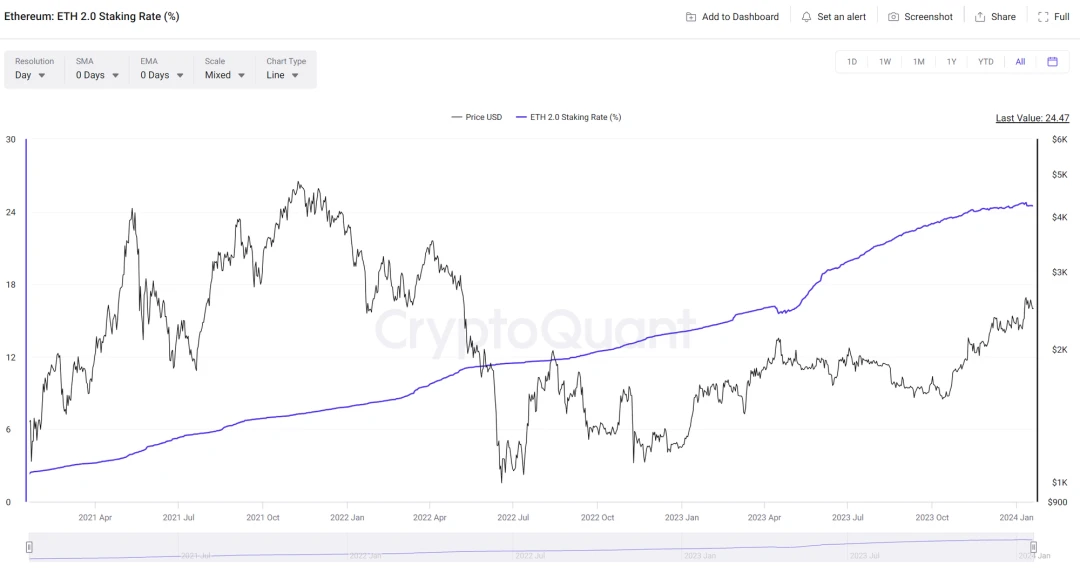Toggle ETH 2.0 Staking Rate legend series
Image resolution: width=1080 pixels, height=572 pixels.
point(568,117)
